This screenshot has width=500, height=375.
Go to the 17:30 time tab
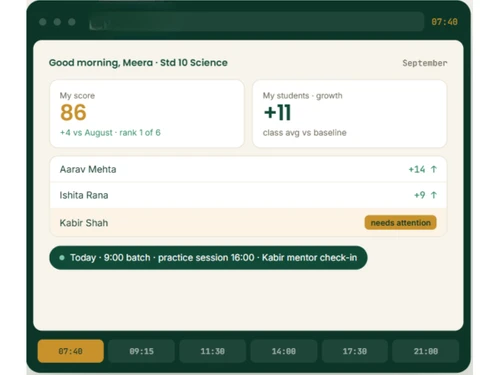[x=355, y=351]
